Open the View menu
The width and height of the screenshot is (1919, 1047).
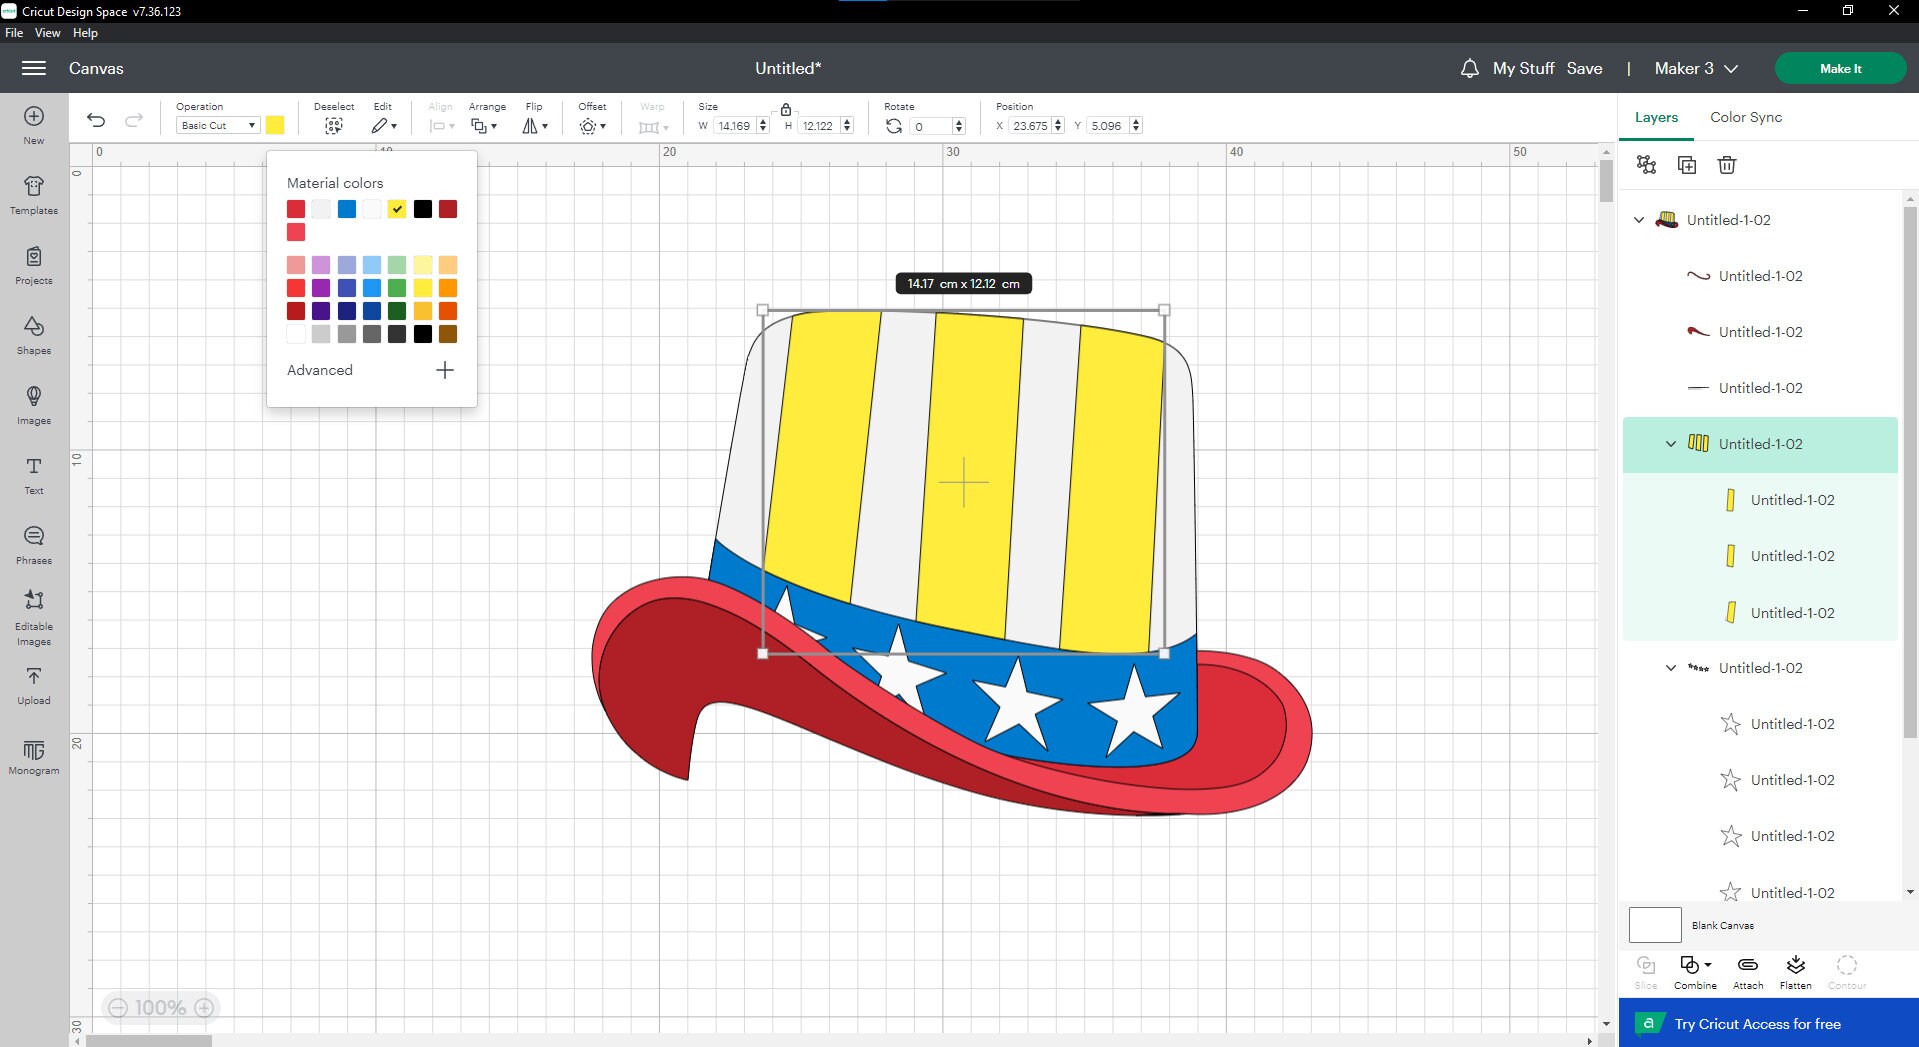pyautogui.click(x=48, y=33)
